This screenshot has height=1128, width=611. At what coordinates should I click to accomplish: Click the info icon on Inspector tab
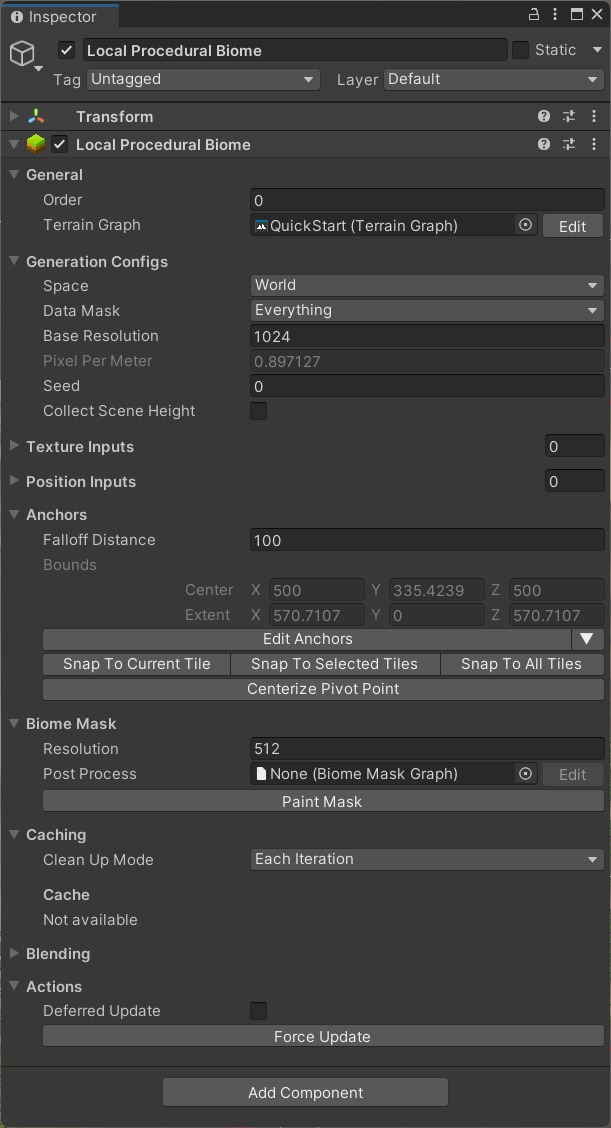click(17, 17)
